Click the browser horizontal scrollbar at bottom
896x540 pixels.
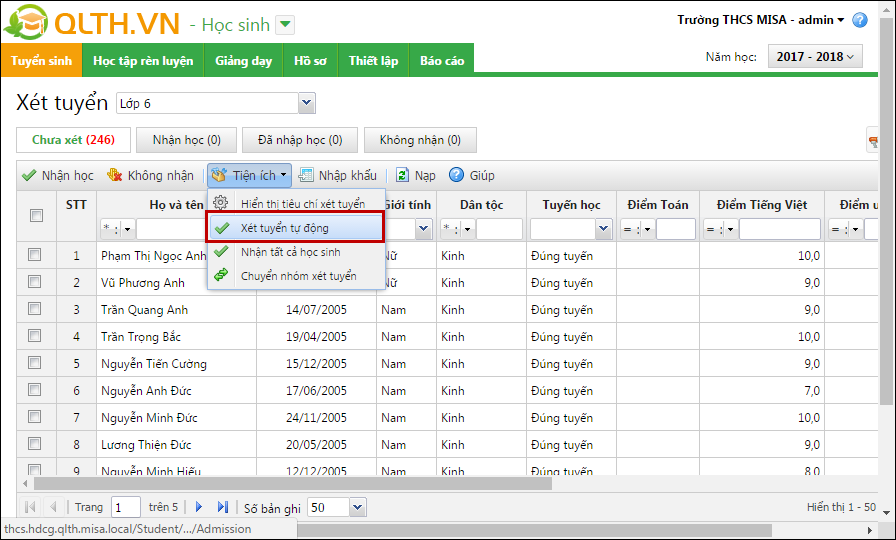(534, 530)
